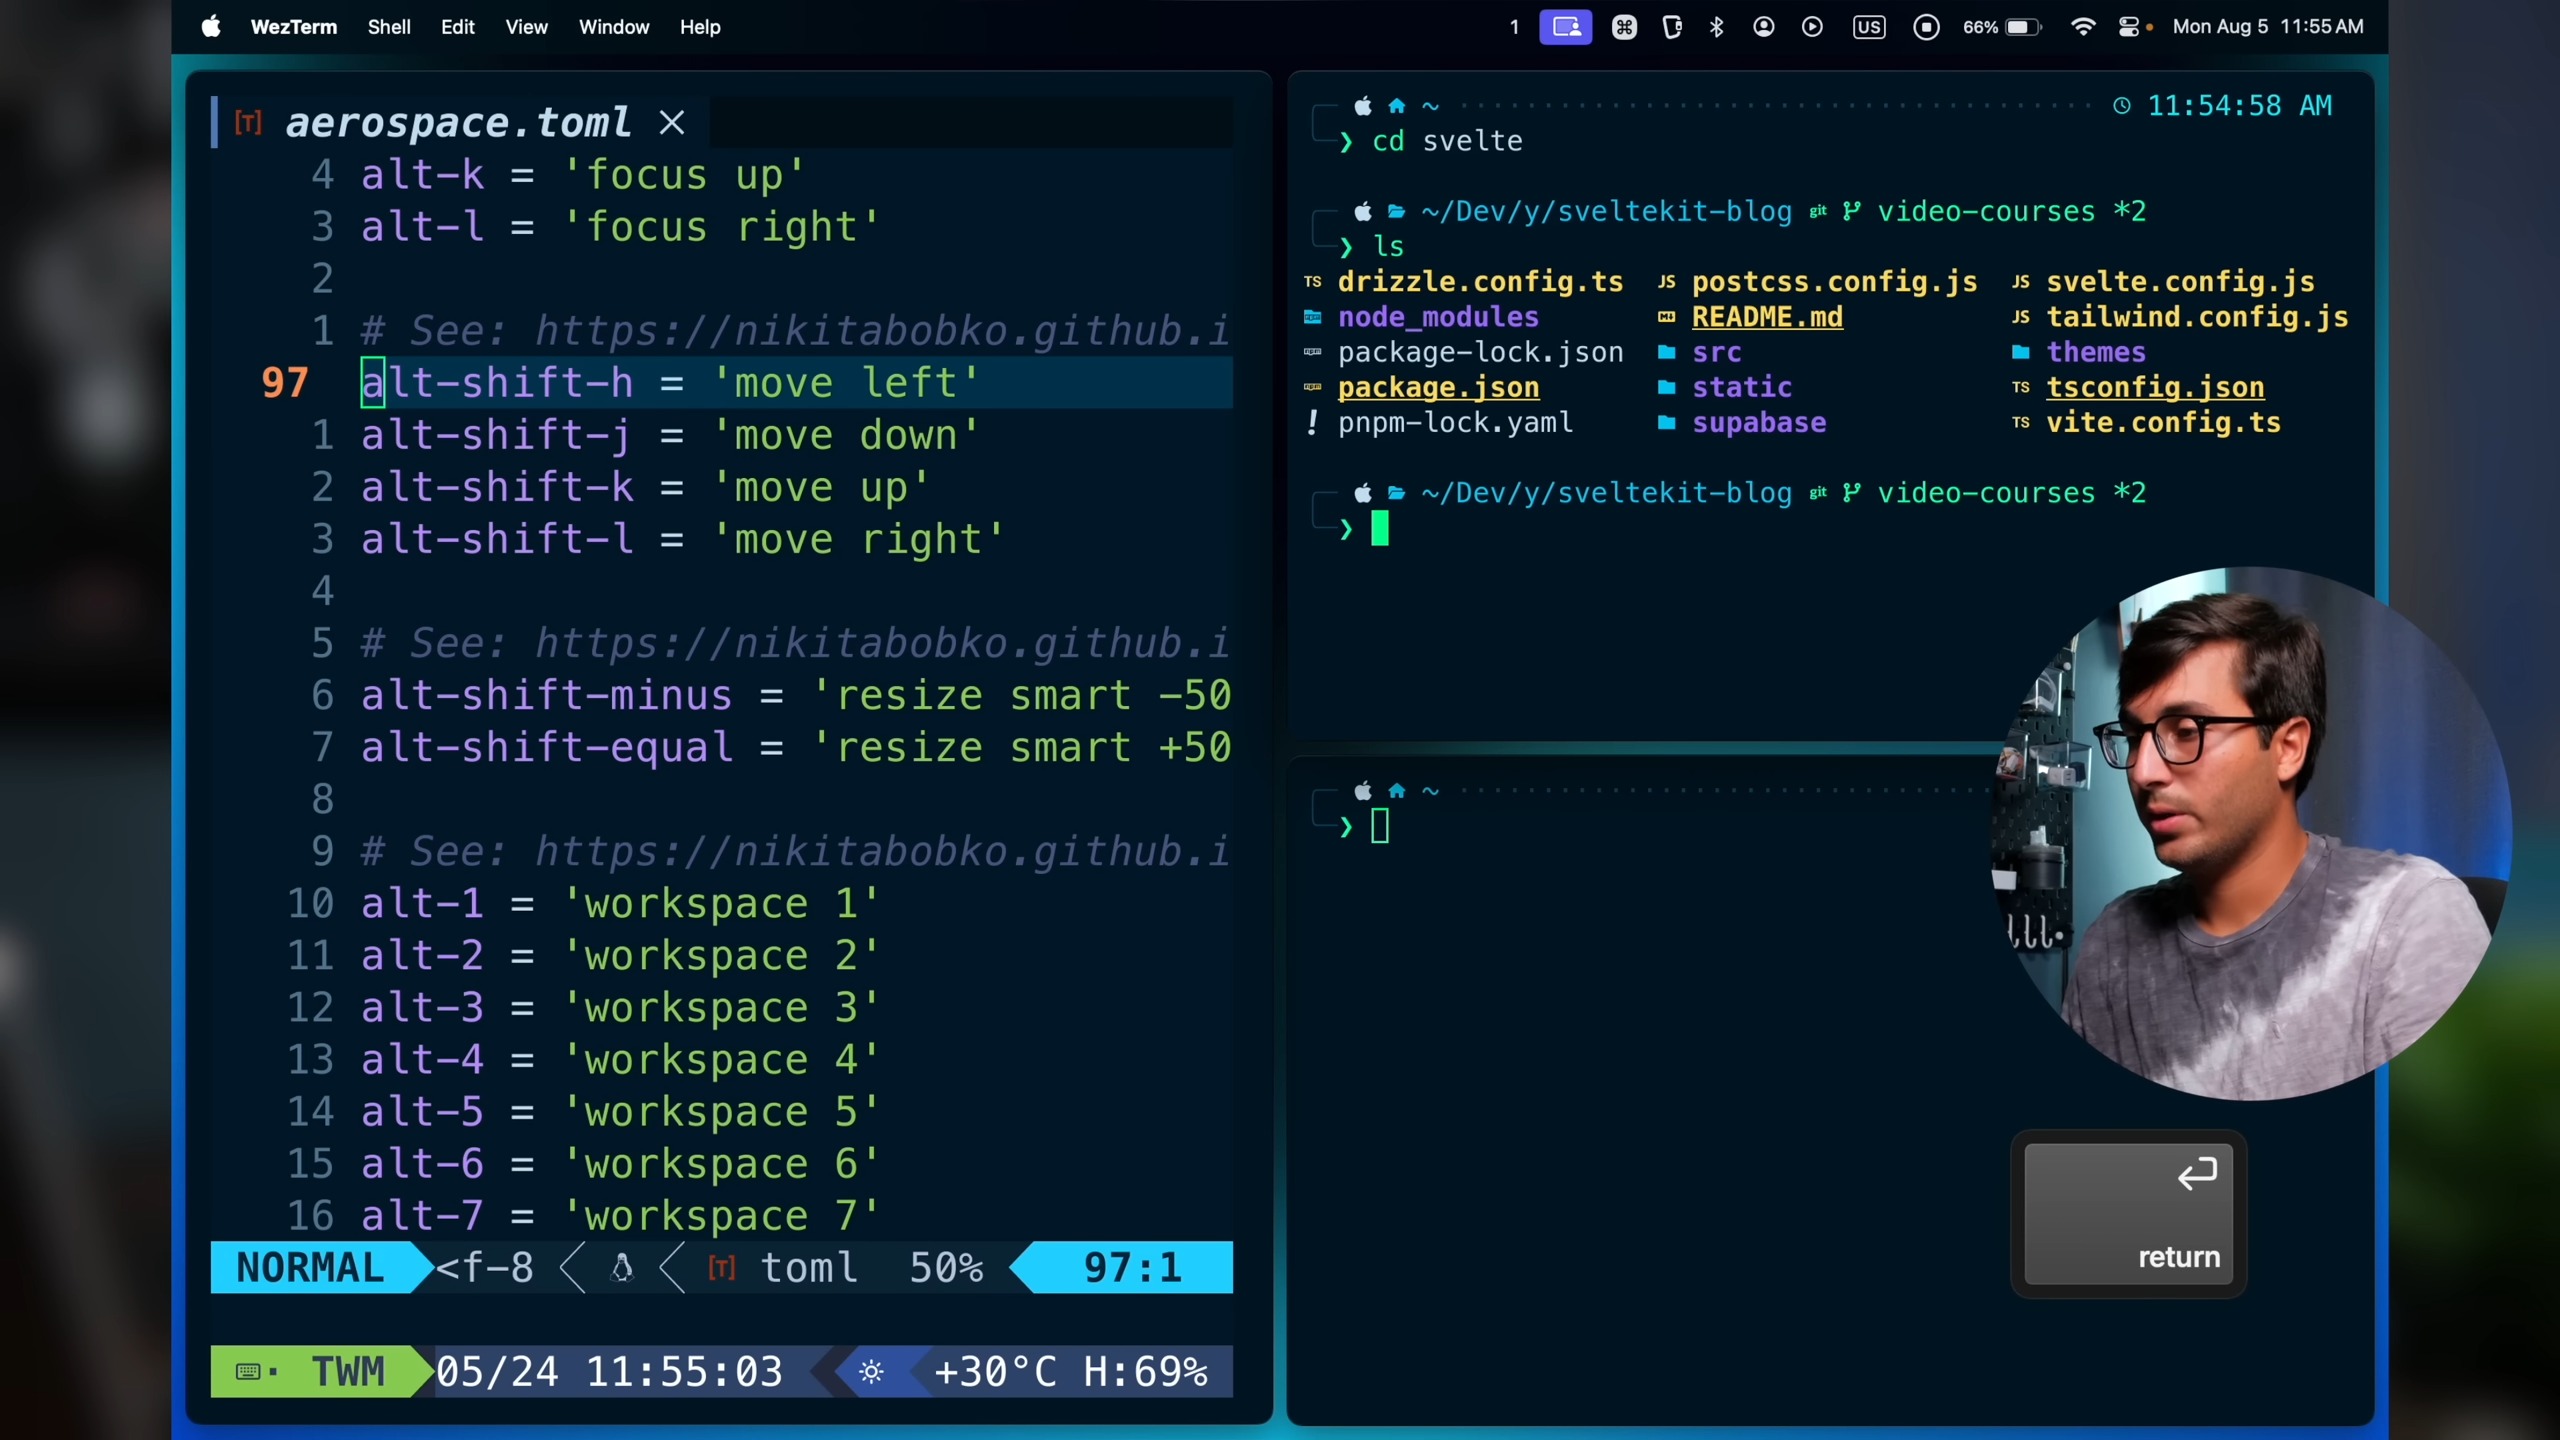This screenshot has height=1440, width=2560.
Task: Click the README.md underlined file name
Action: click(1767, 317)
